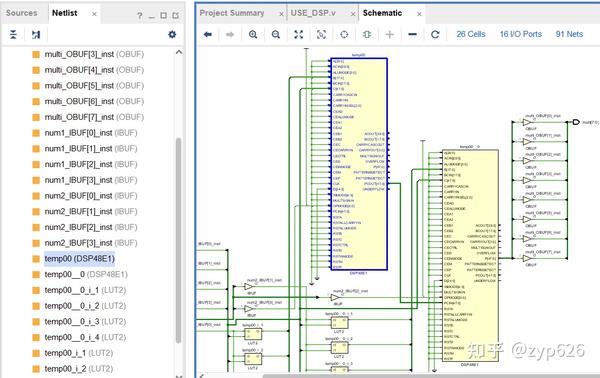Fit the schematic to the window
The width and height of the screenshot is (600, 378).
[298, 34]
